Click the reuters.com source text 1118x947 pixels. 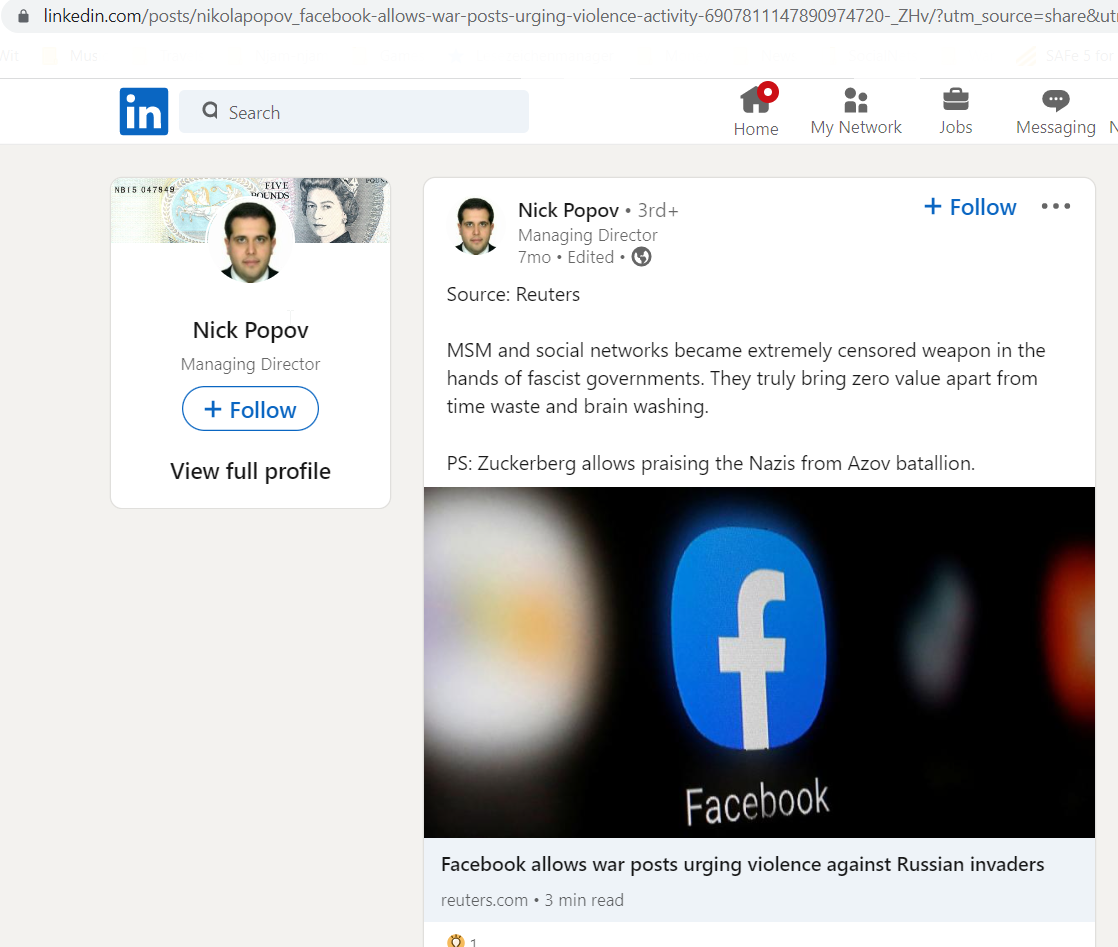click(x=484, y=900)
